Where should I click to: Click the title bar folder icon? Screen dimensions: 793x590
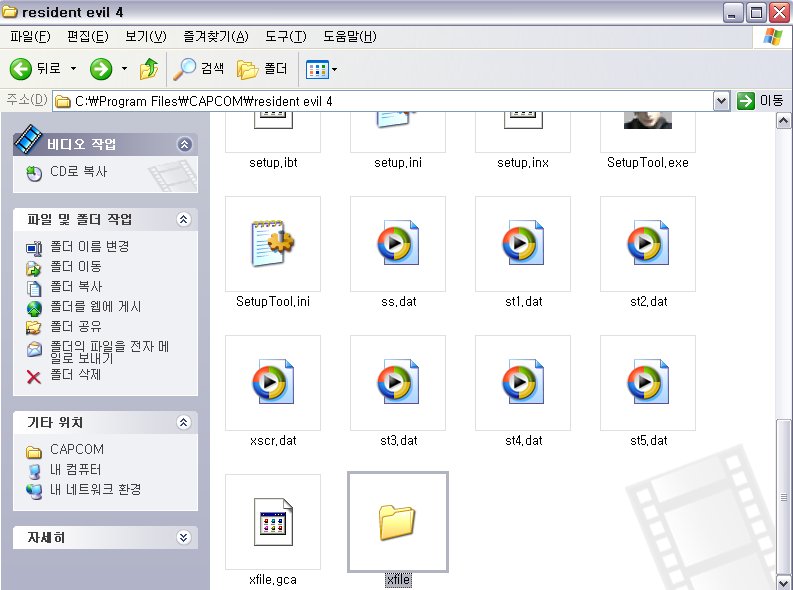pos(10,11)
